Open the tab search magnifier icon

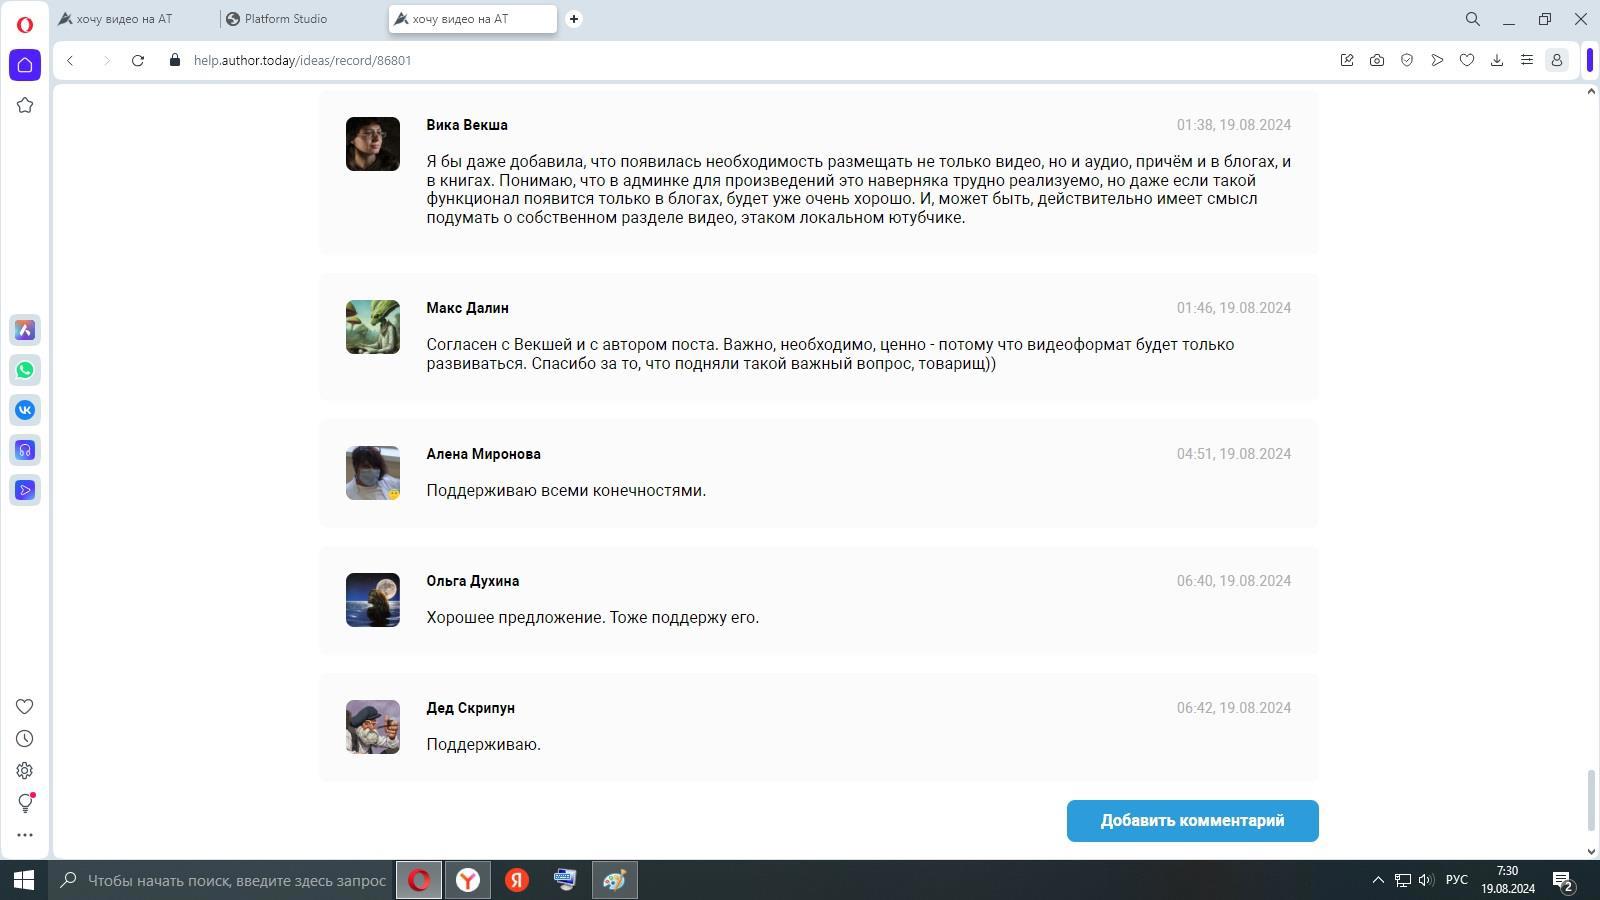click(1473, 19)
